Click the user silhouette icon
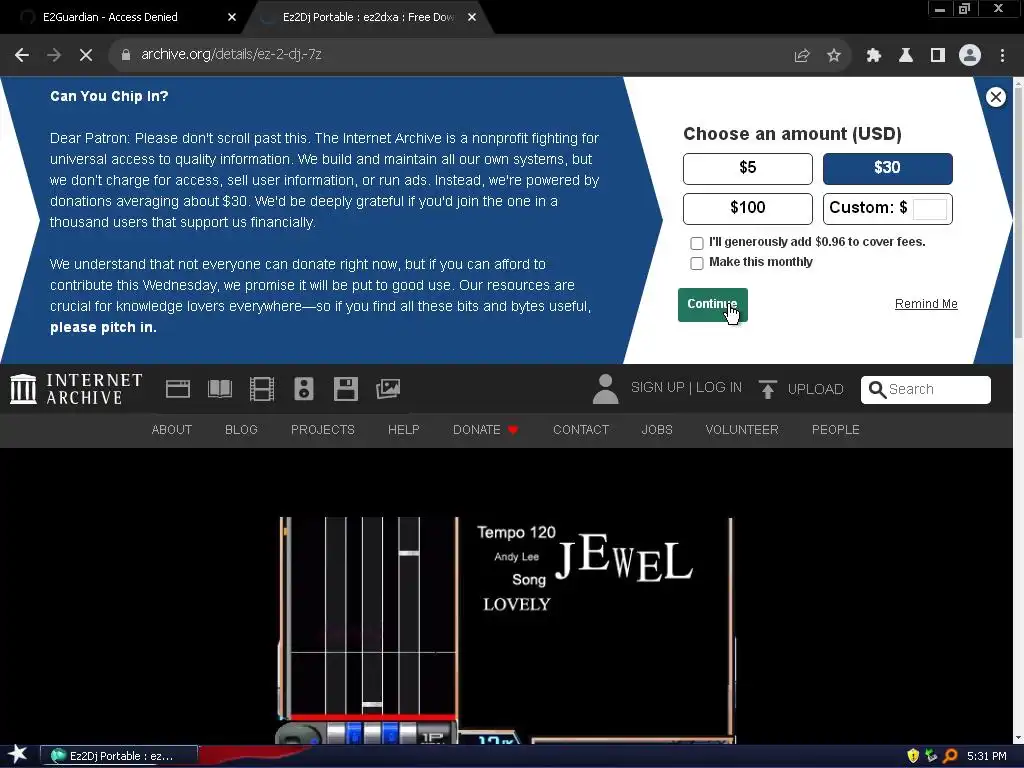 click(x=605, y=389)
